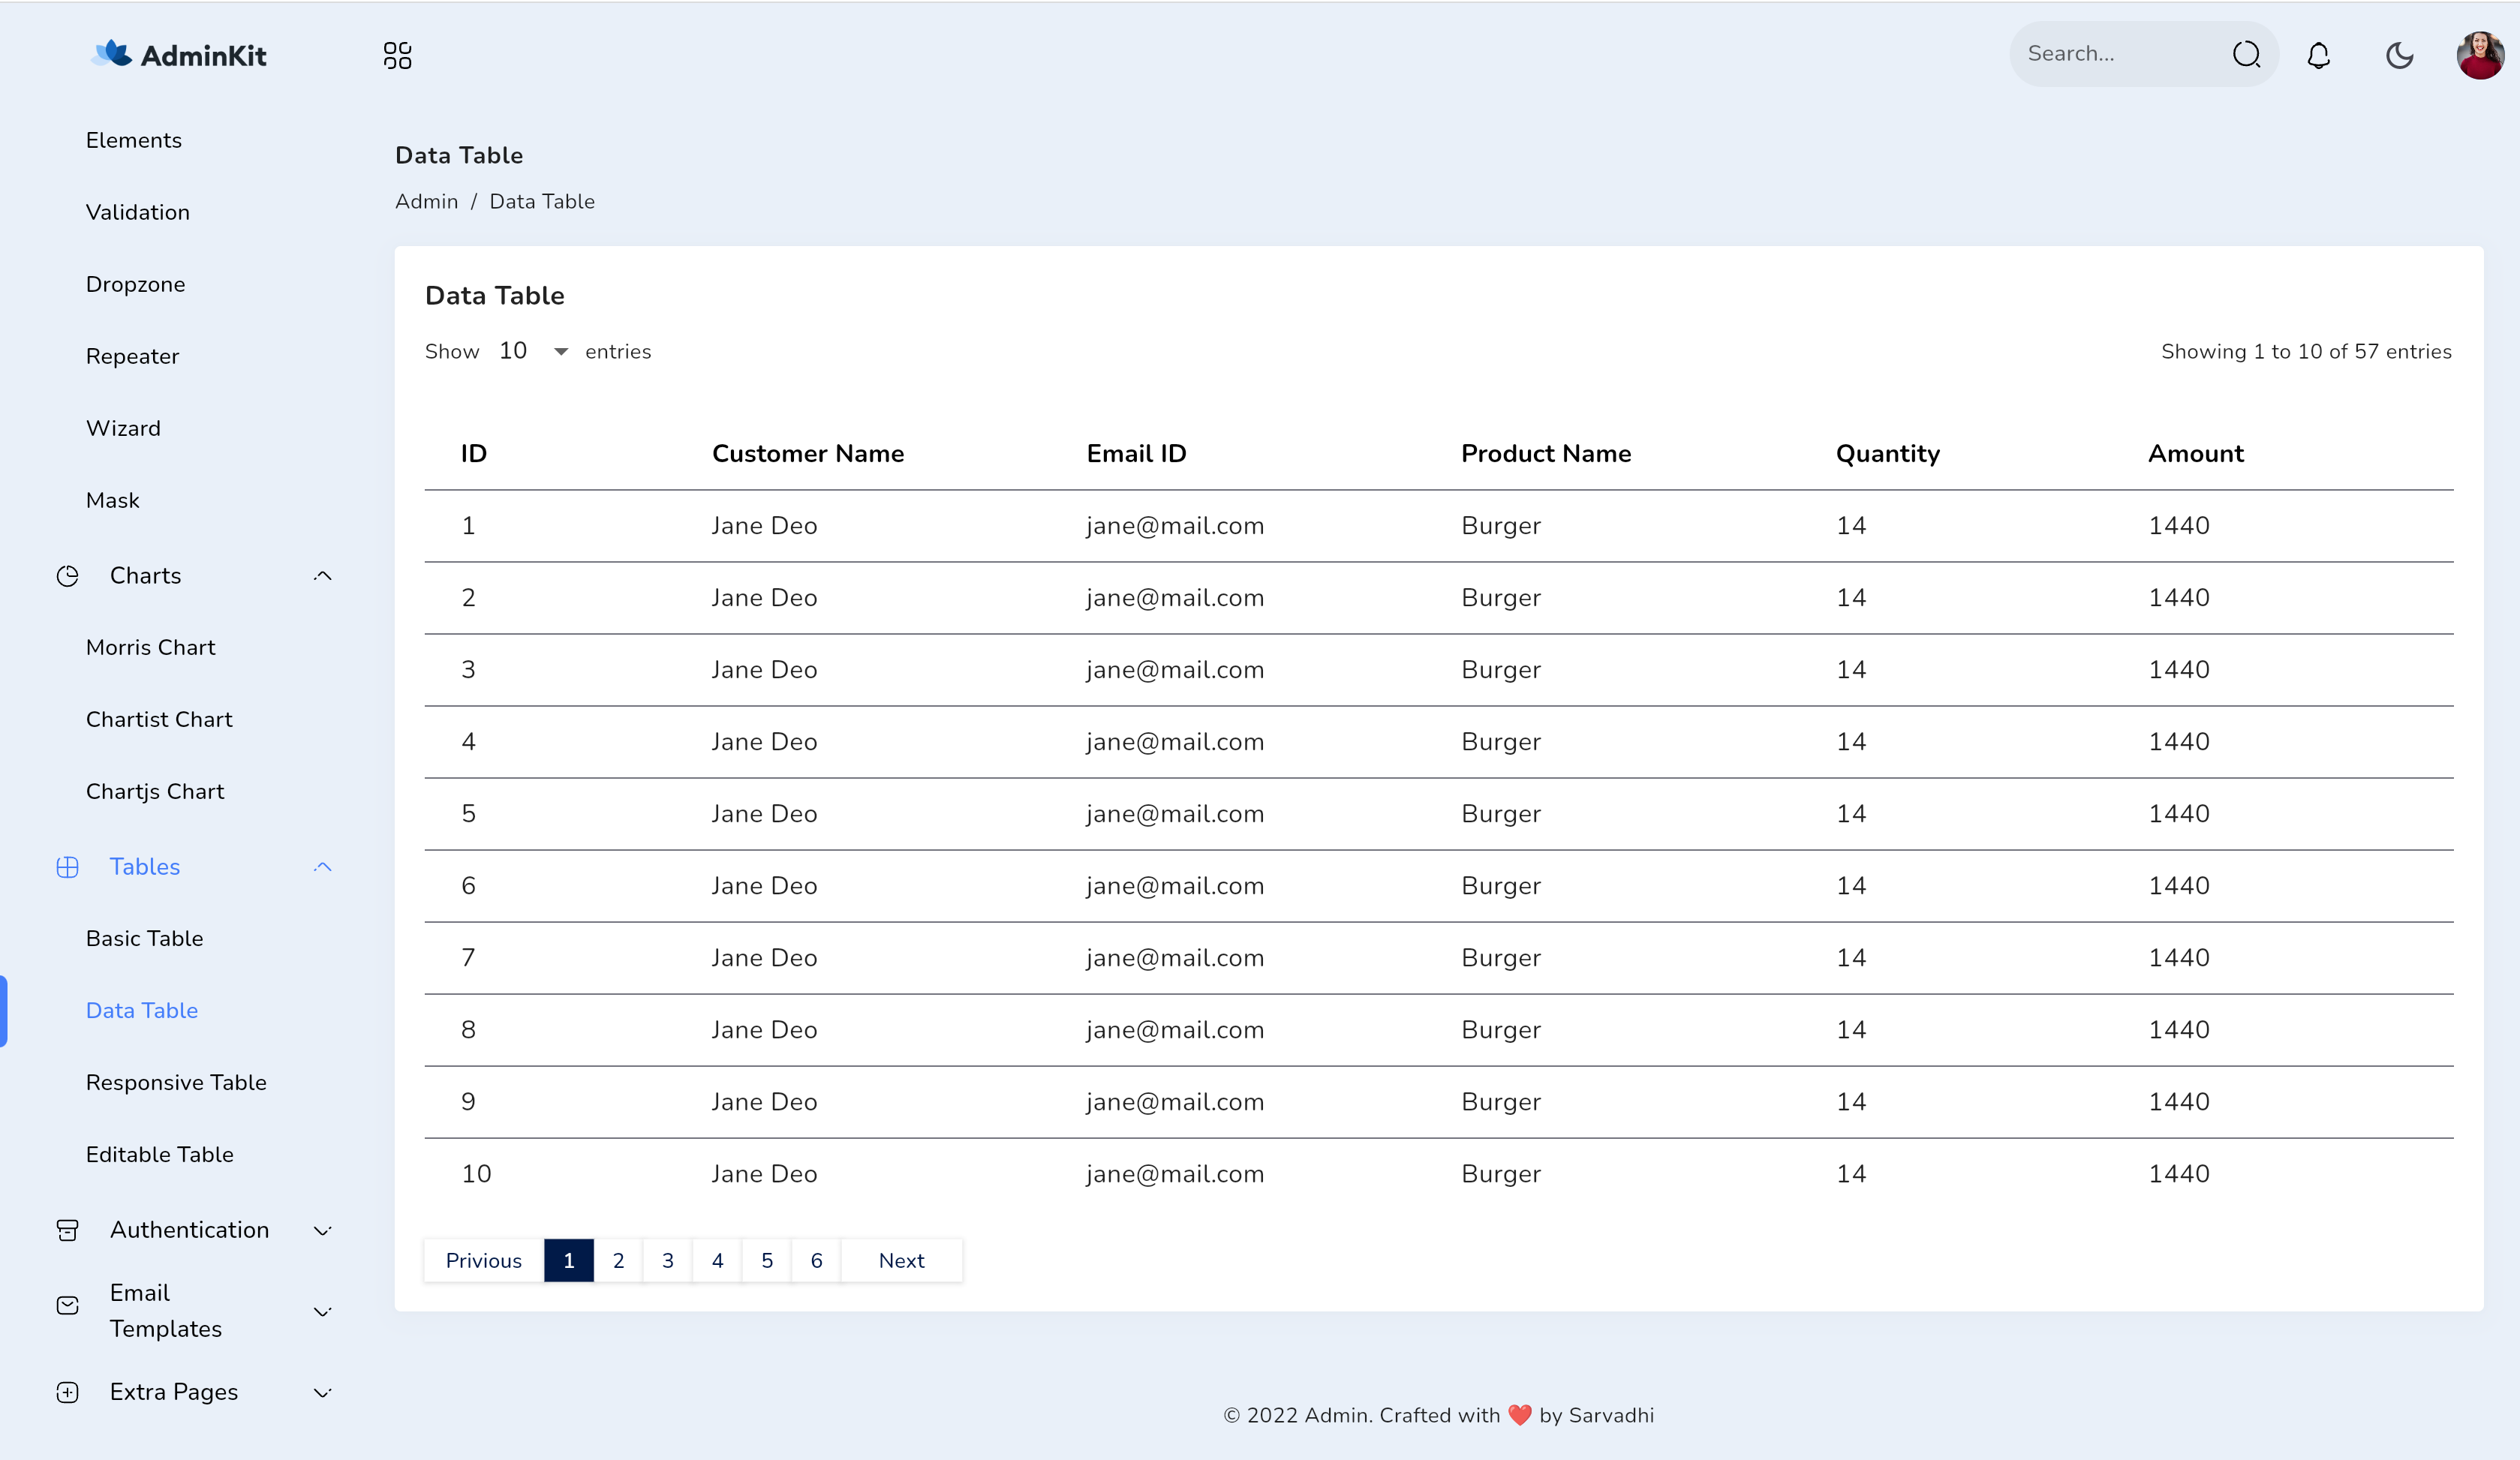This screenshot has height=1460, width=2520.
Task: Open the notifications bell
Action: point(2319,55)
